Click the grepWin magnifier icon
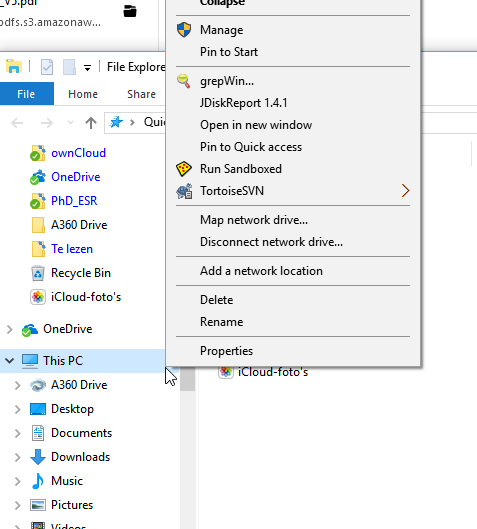The height and width of the screenshot is (529, 477). click(x=184, y=81)
